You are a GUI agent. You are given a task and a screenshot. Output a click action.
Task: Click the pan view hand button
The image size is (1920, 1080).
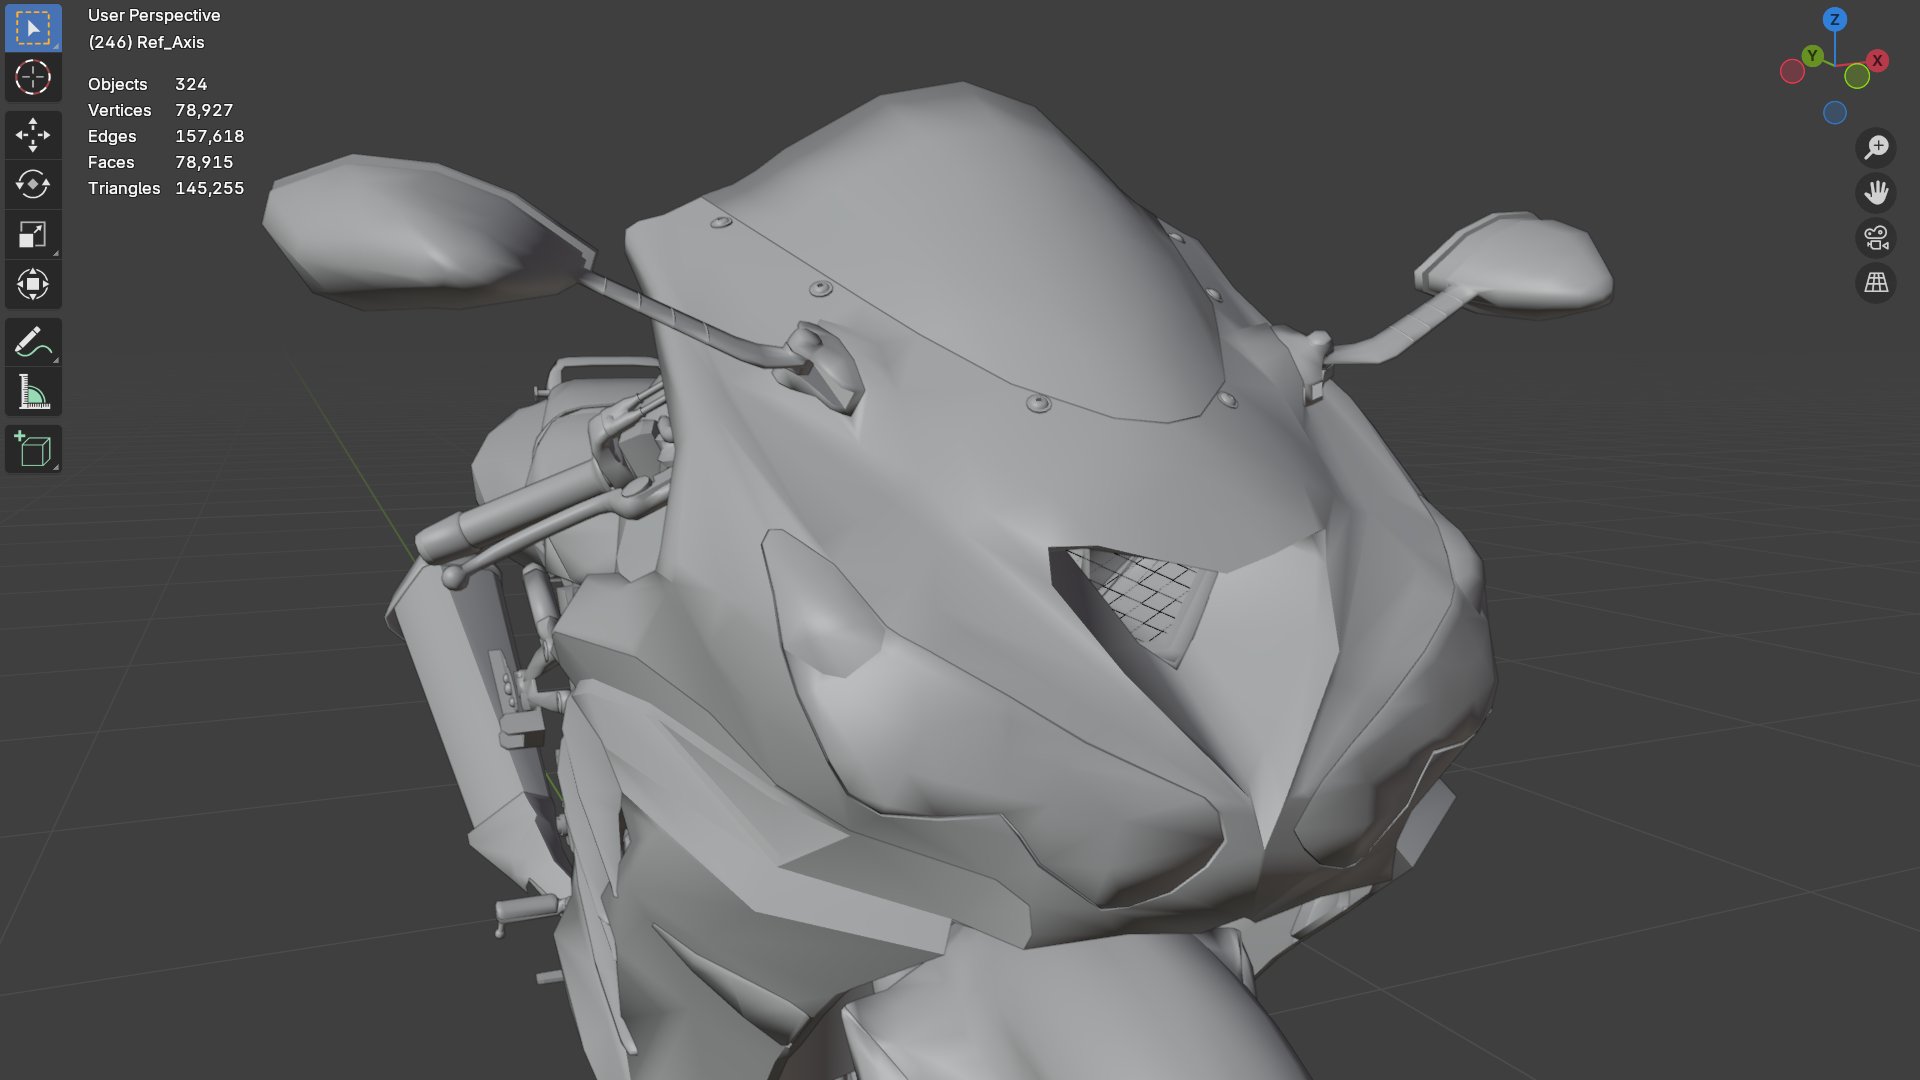click(1876, 192)
